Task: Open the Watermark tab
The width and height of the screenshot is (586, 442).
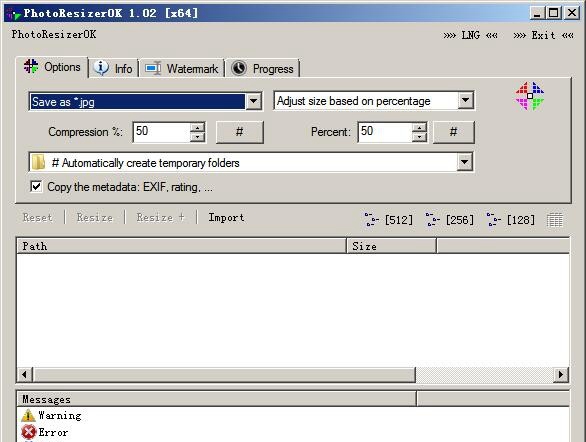Action: [x=182, y=69]
